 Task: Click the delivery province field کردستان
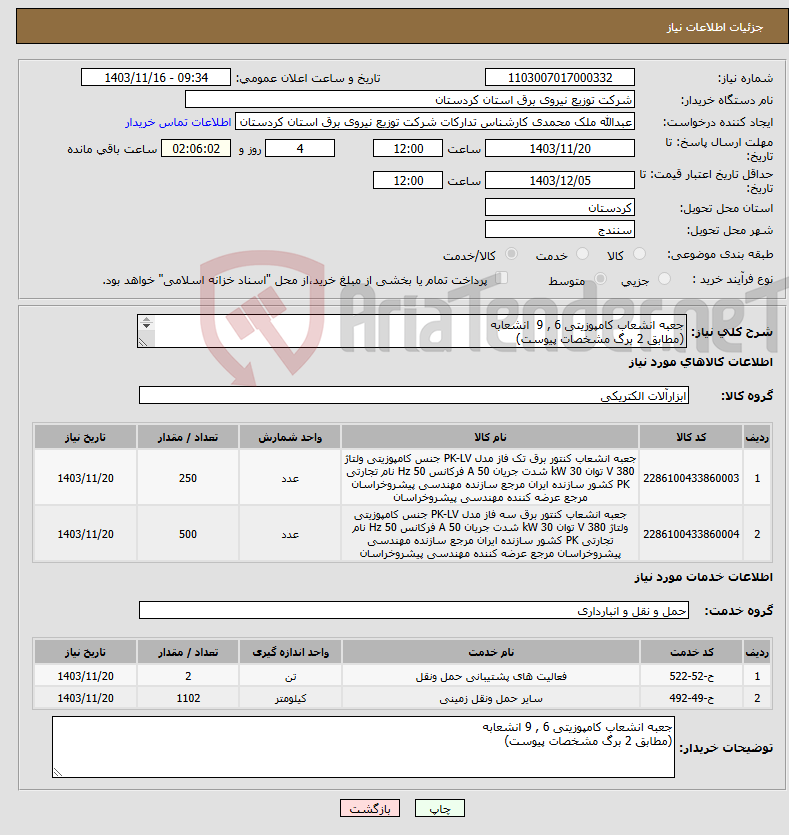click(x=560, y=207)
